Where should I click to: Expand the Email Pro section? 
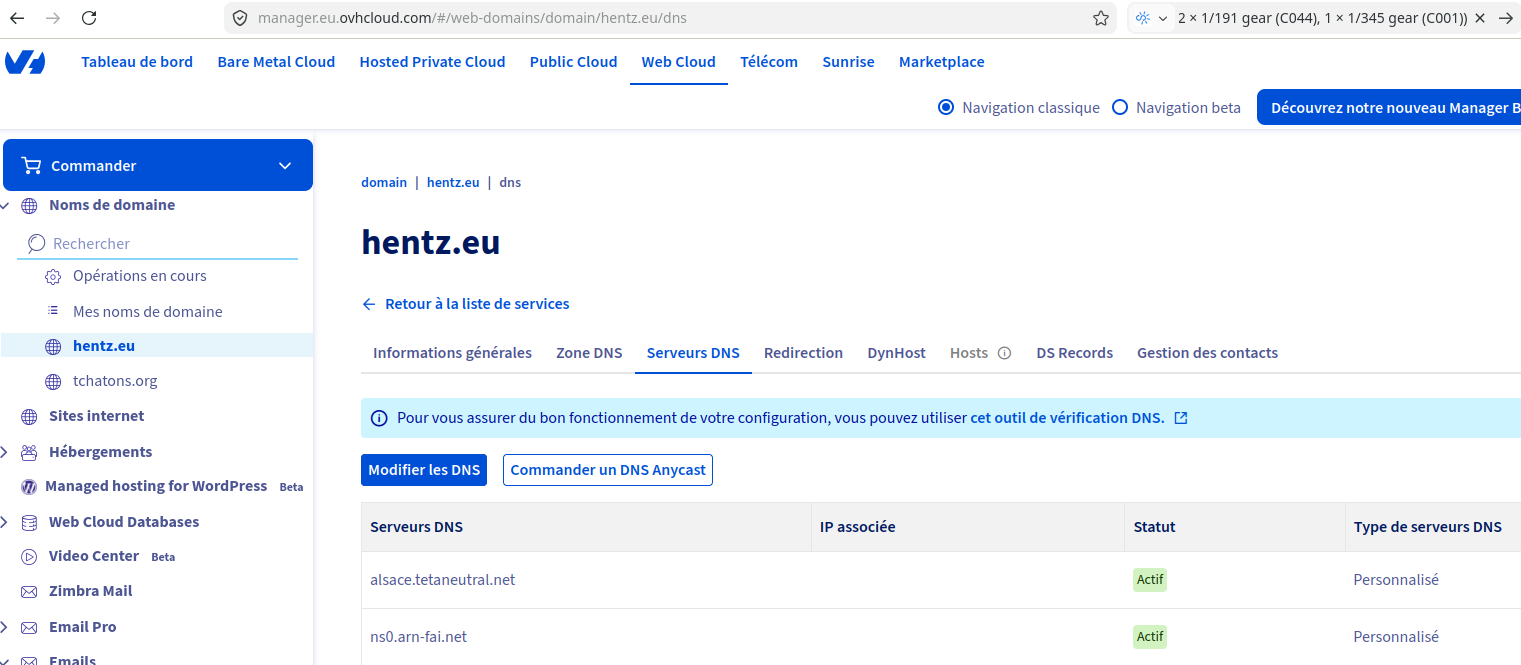click(4, 627)
